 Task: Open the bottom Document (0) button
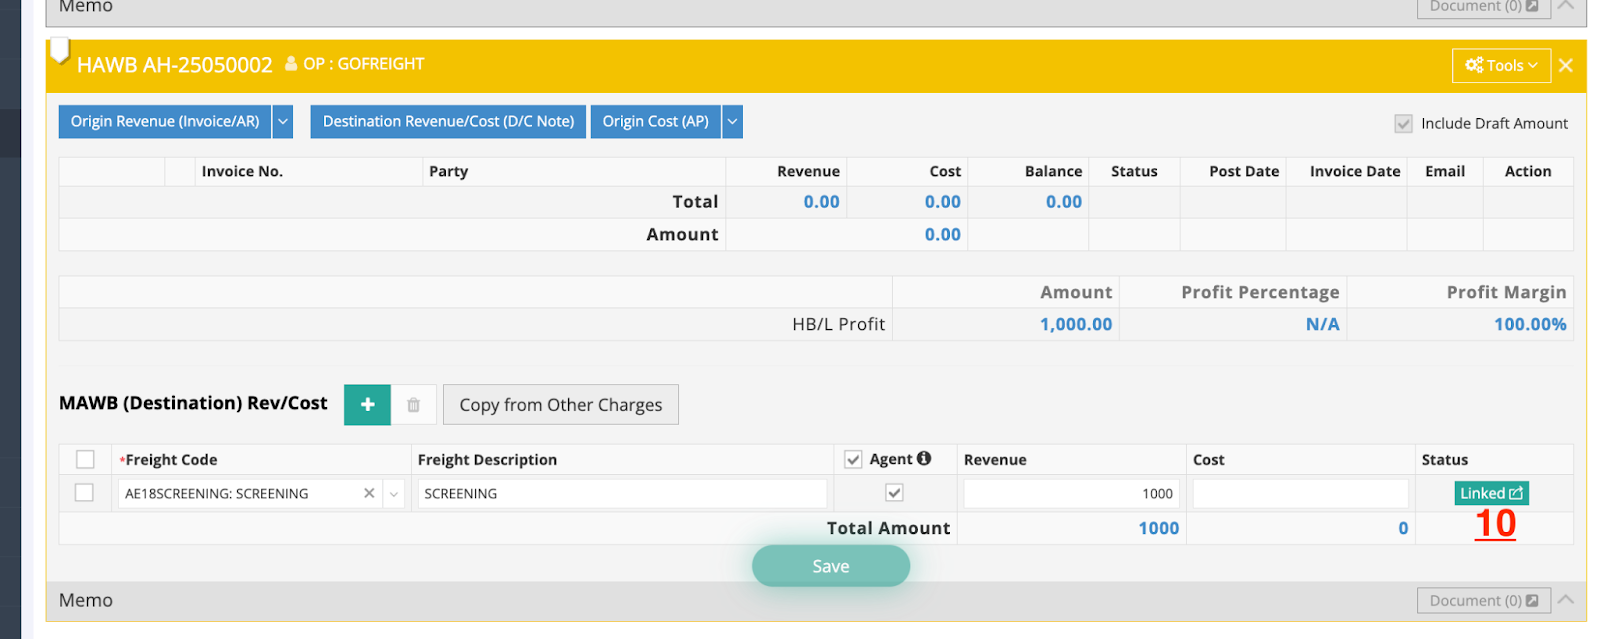pos(1483,600)
